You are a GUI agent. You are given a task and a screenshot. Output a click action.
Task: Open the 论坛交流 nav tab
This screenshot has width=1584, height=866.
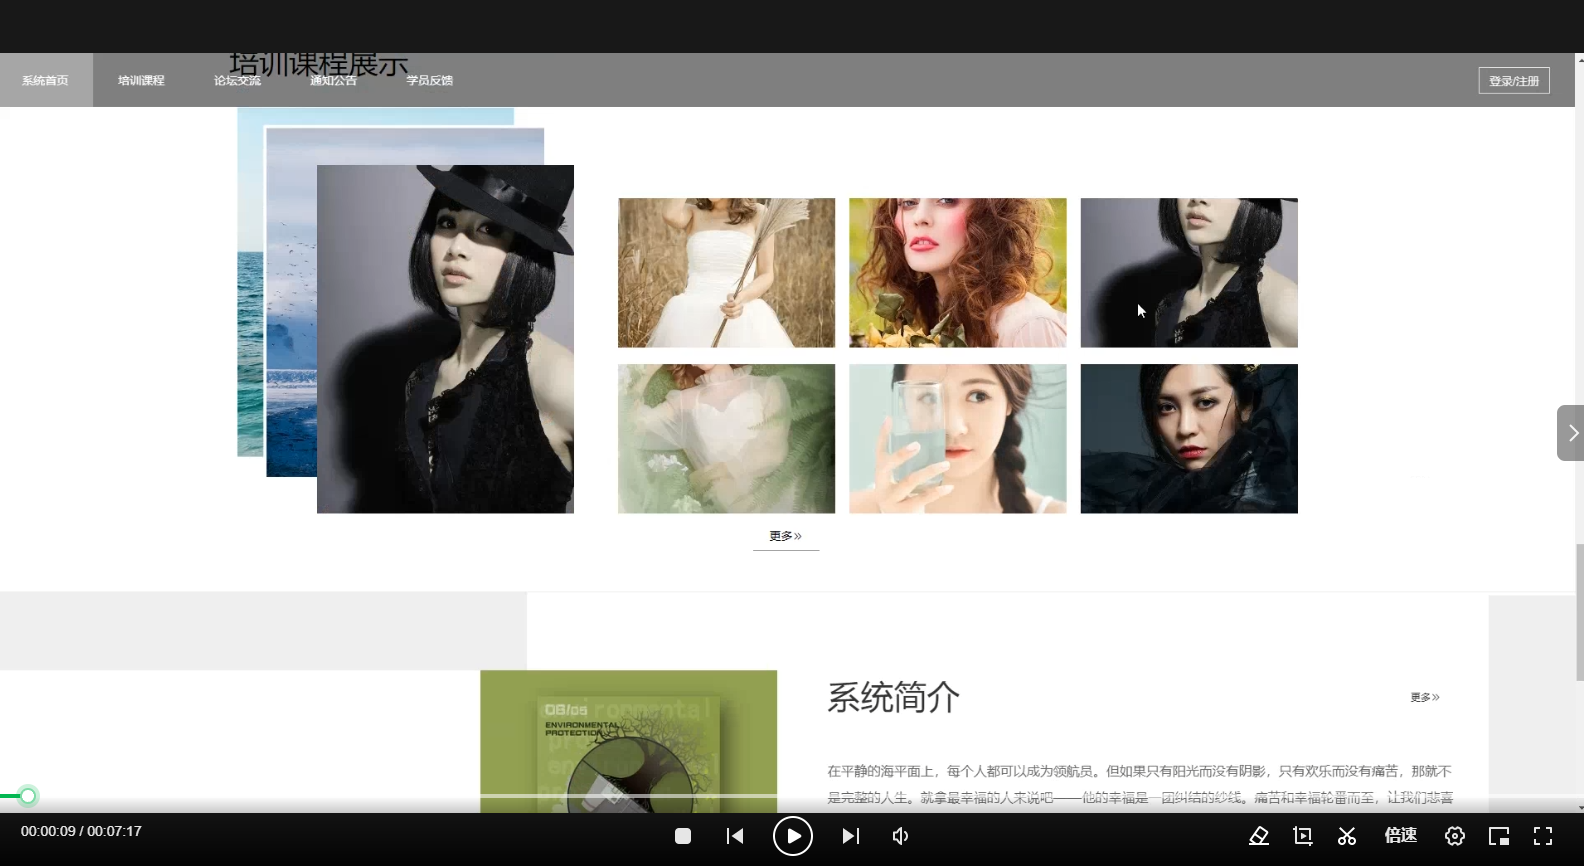237,80
